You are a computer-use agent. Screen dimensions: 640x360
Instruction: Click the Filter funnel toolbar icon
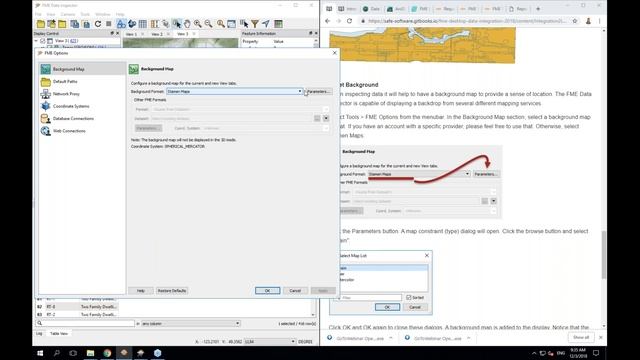point(255,24)
